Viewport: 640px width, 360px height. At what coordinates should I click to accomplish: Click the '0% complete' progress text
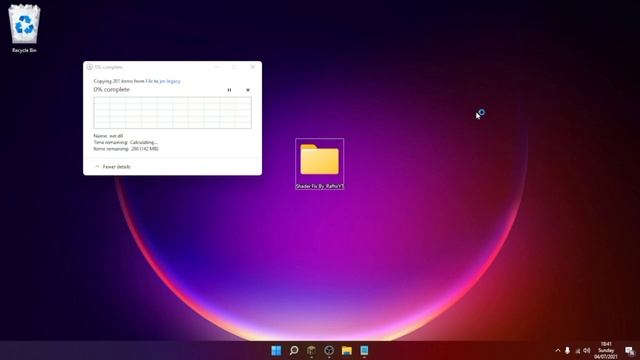(x=111, y=89)
